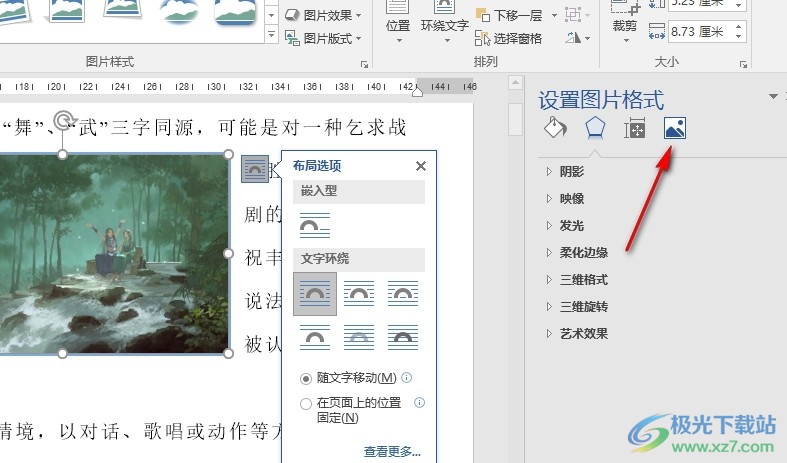Select the in front of text wrapping option
The width and height of the screenshot is (787, 463).
(403, 337)
